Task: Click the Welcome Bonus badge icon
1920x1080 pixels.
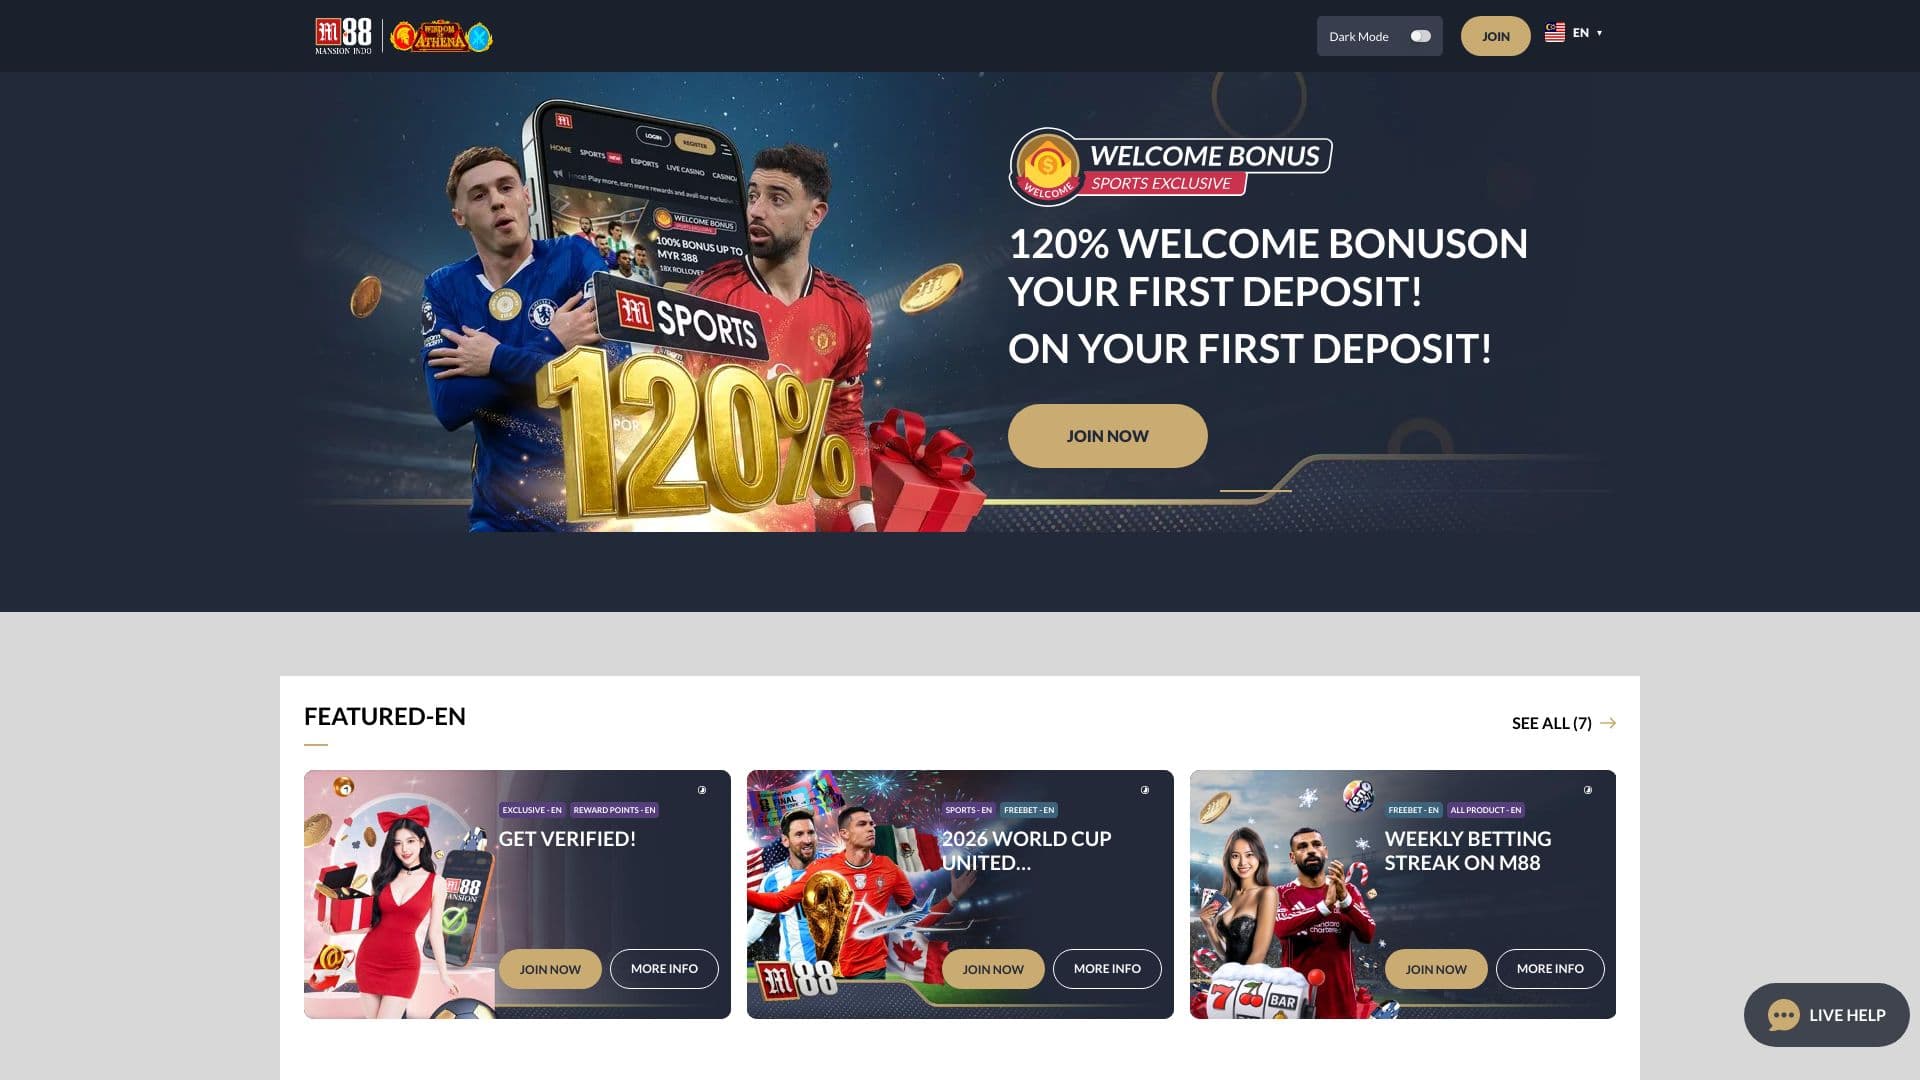Action: coord(1047,166)
